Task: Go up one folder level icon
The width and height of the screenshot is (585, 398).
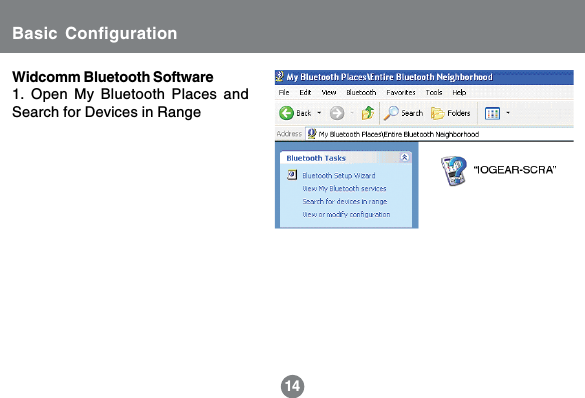Action: tap(368, 113)
